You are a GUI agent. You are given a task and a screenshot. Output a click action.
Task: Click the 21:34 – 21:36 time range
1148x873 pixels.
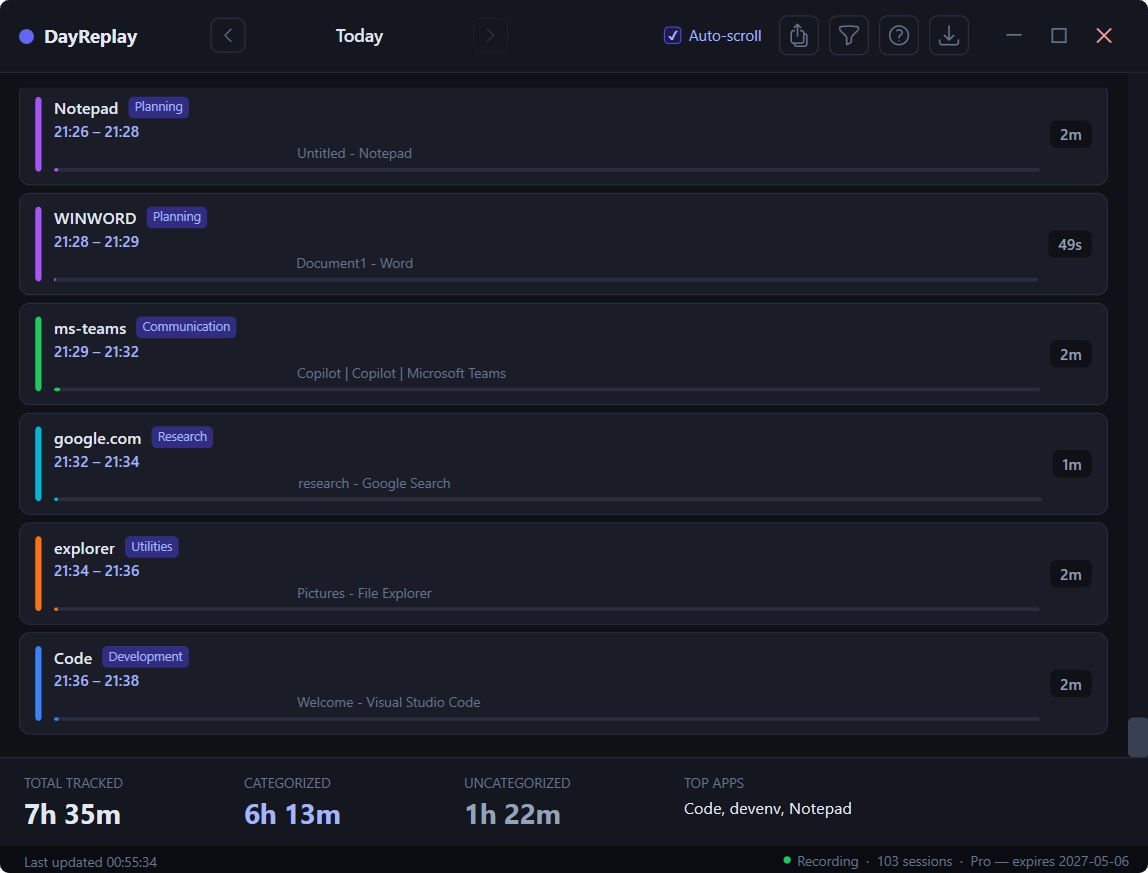[96, 571]
